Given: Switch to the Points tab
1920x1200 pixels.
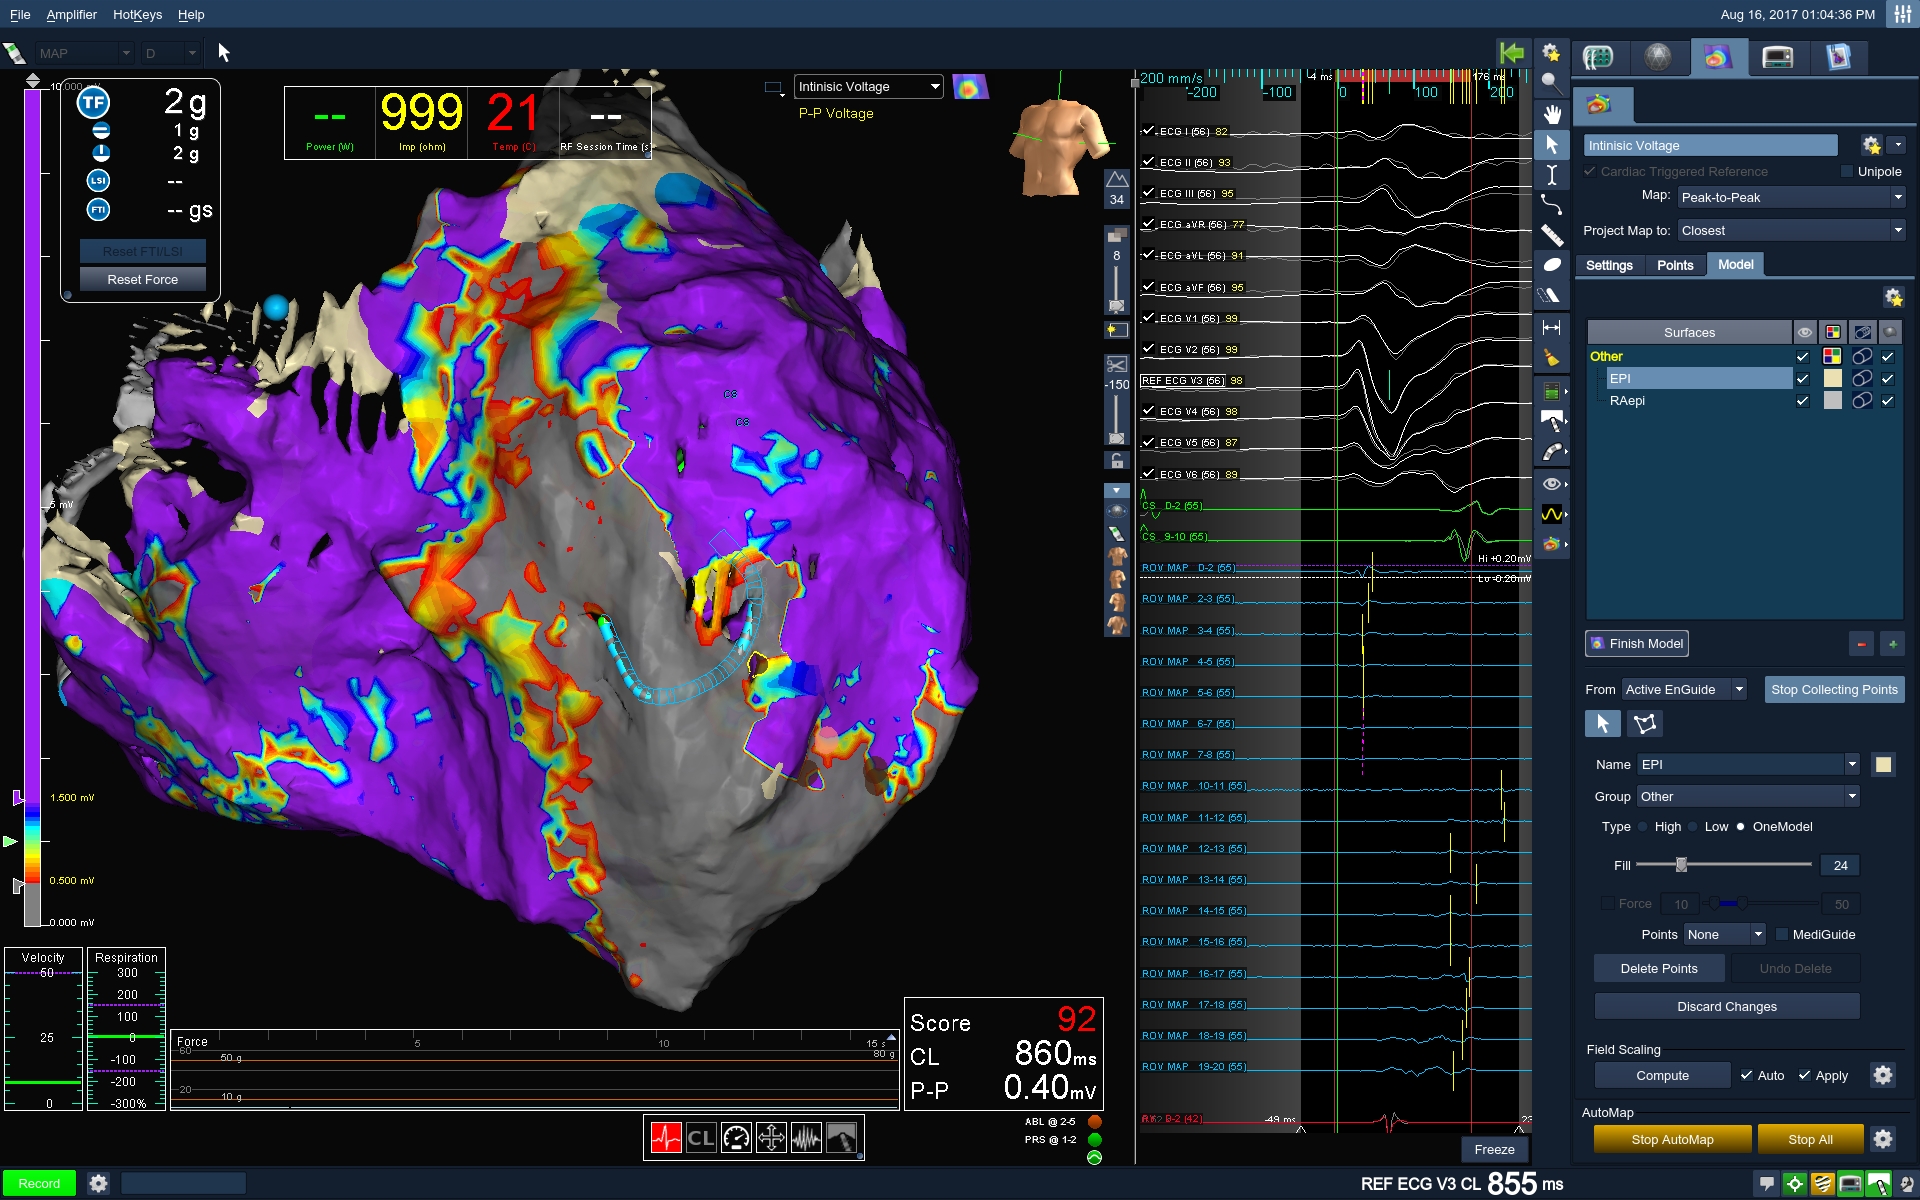Looking at the screenshot, I should tap(1674, 265).
